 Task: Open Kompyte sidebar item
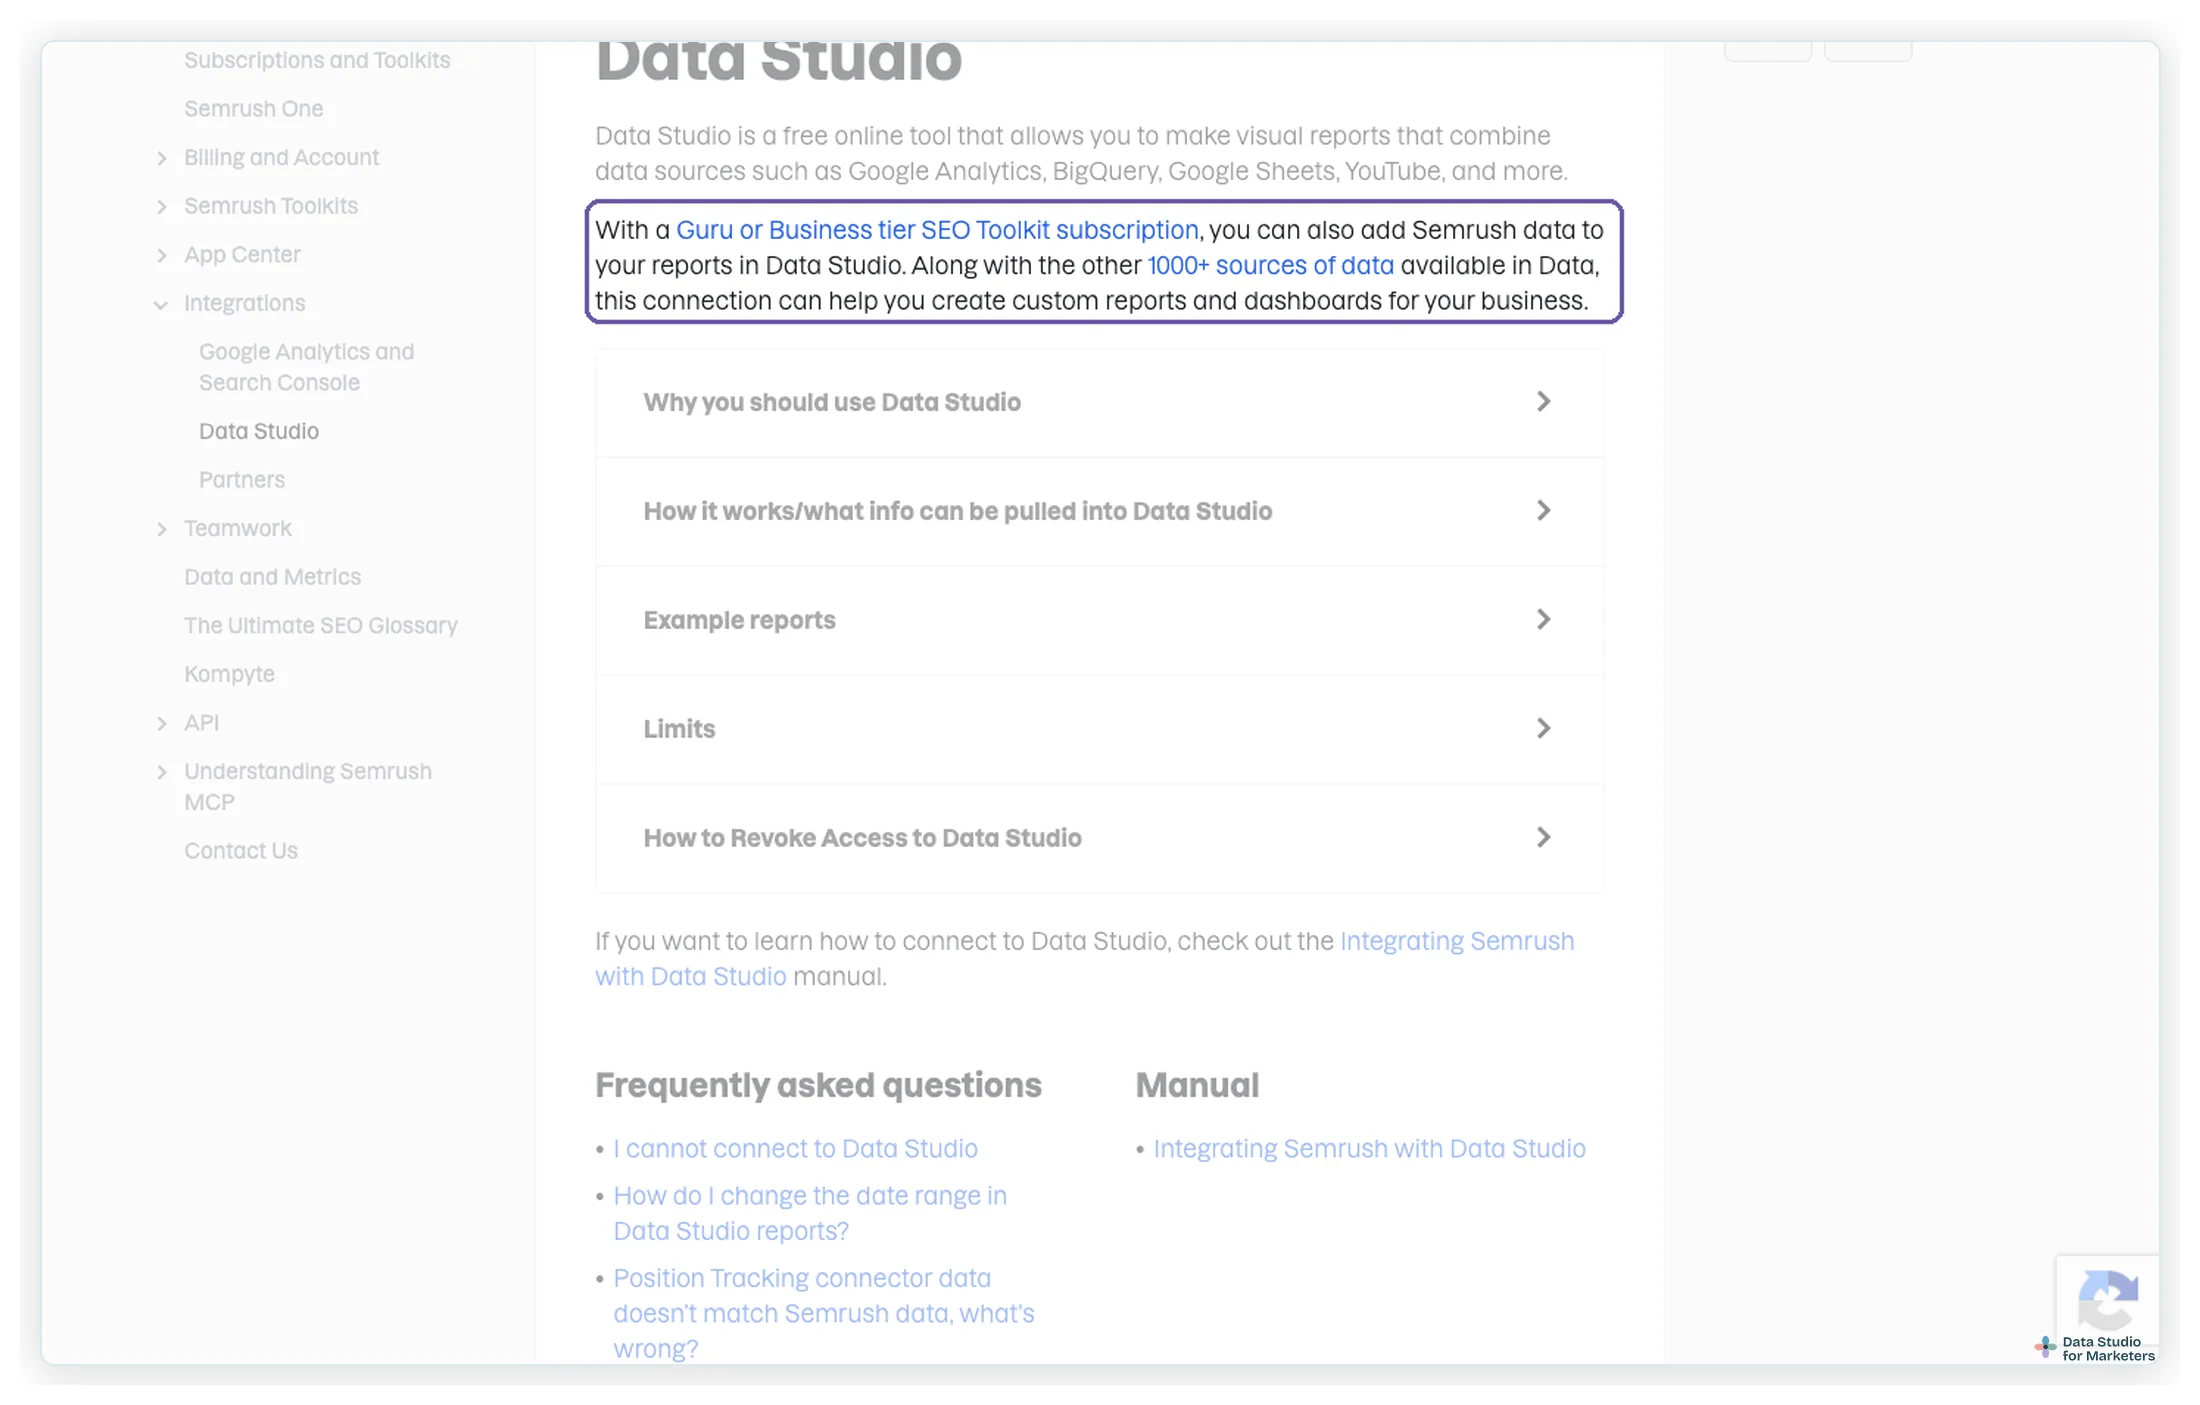click(x=229, y=674)
